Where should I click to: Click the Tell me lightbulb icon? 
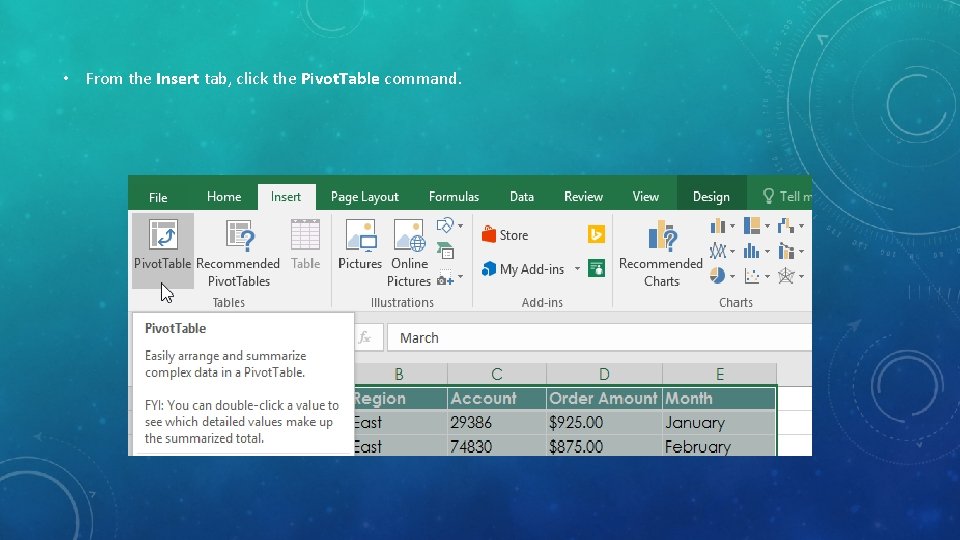[768, 196]
